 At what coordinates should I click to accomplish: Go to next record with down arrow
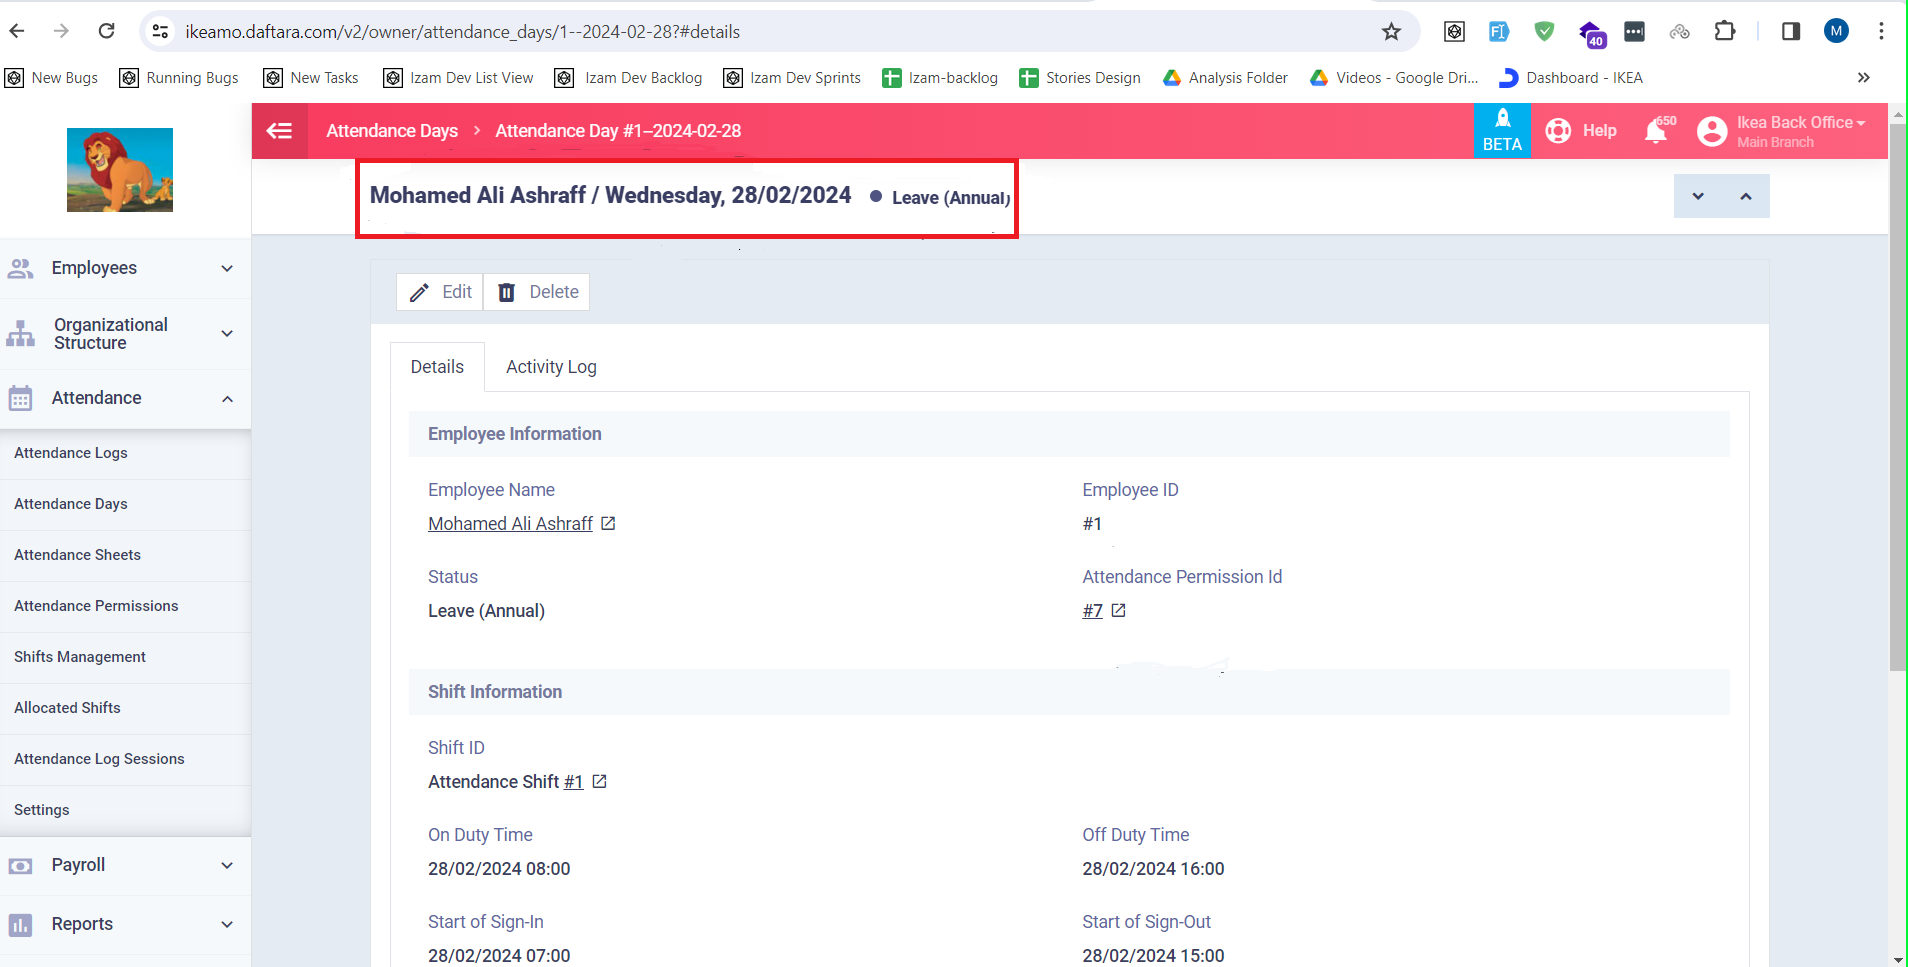coord(1698,196)
